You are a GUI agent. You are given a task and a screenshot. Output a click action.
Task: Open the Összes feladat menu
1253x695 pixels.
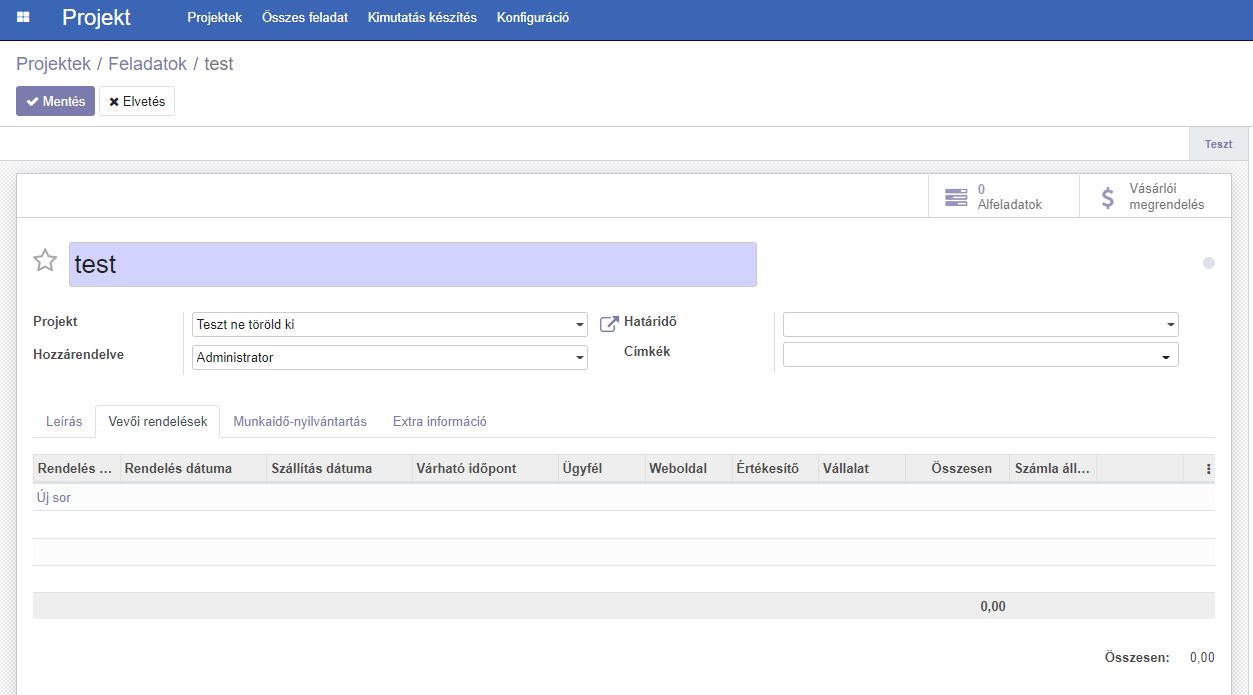click(305, 18)
